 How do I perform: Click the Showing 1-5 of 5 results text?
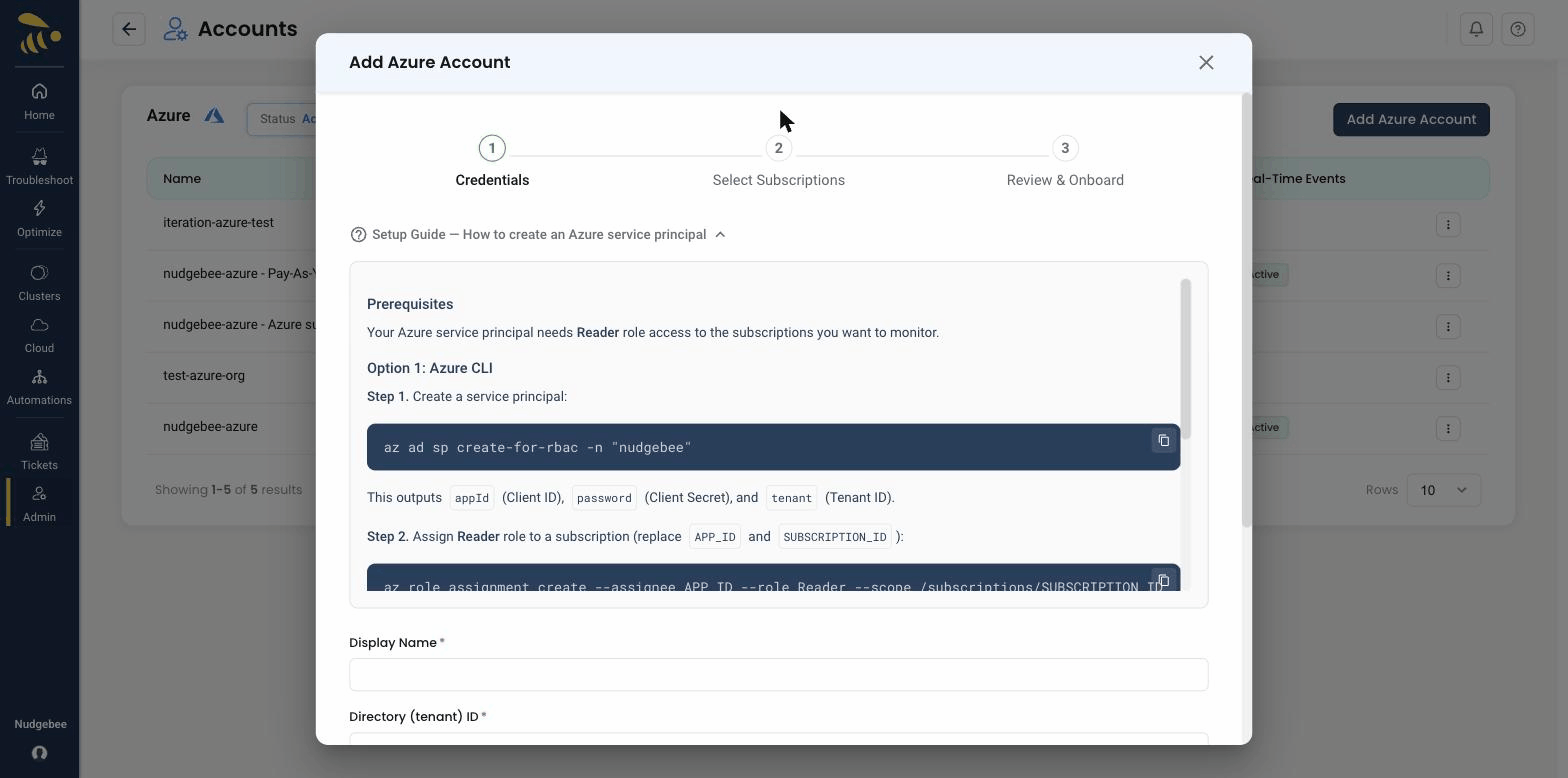click(x=228, y=490)
